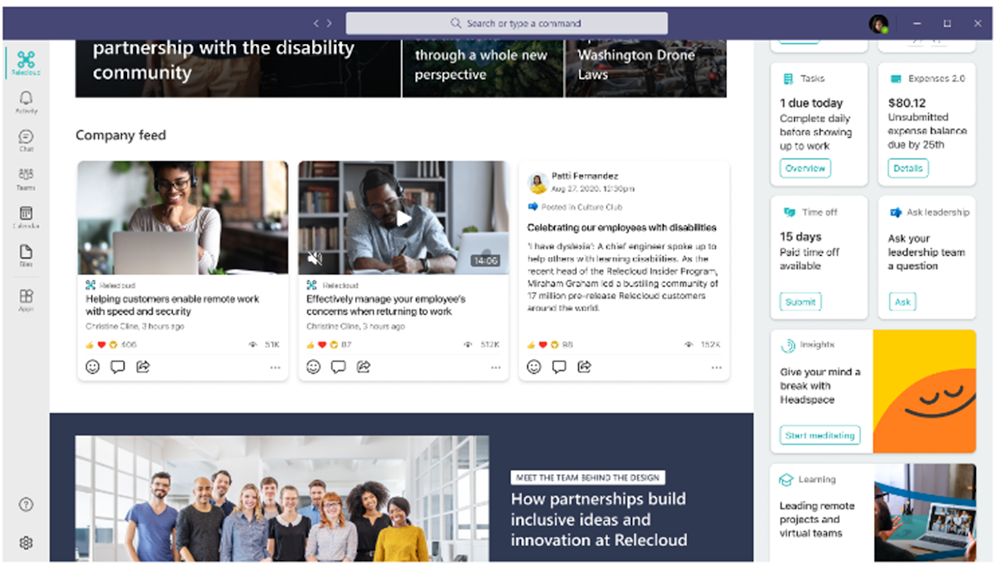The height and width of the screenshot is (571, 999).
Task: Open more options on the returning to work post
Action: click(496, 367)
